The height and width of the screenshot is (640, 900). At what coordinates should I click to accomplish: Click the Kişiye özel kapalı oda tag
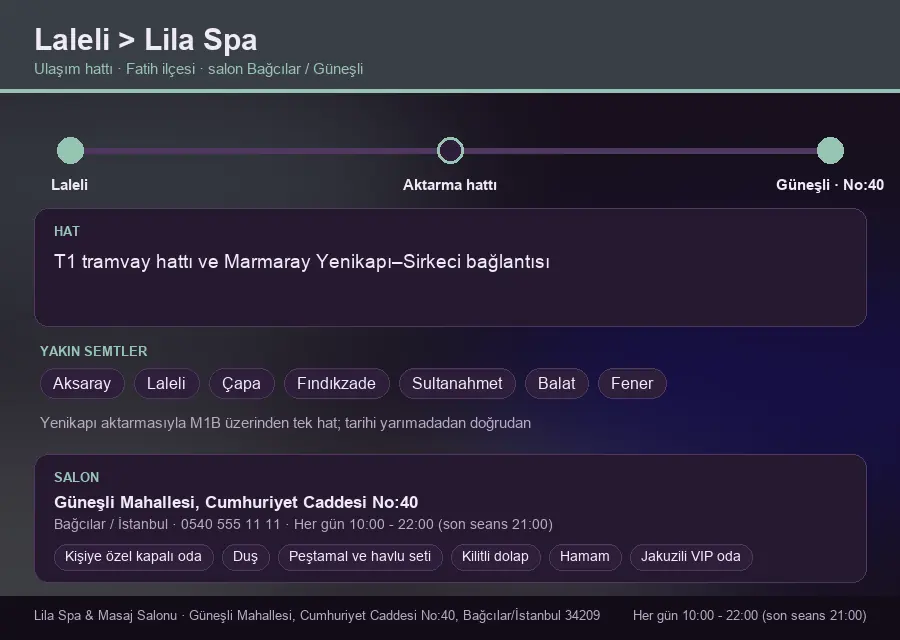[133, 557]
